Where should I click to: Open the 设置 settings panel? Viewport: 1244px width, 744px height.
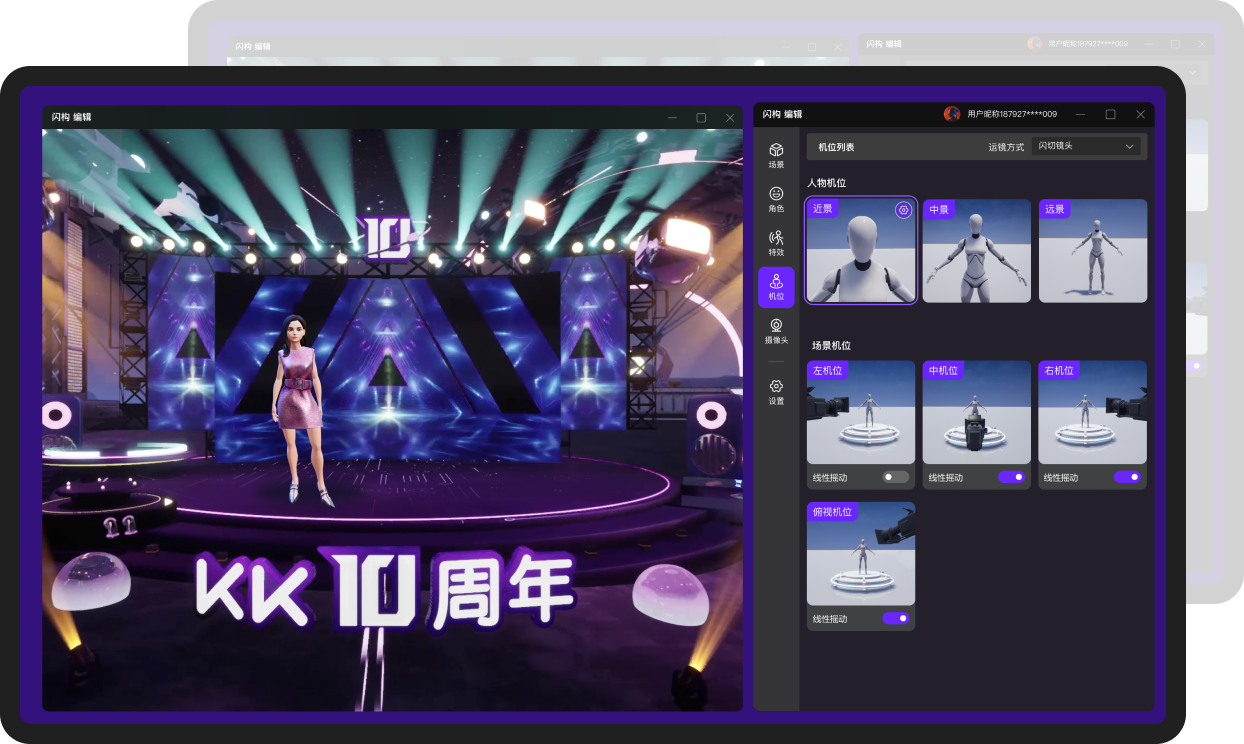(x=776, y=392)
